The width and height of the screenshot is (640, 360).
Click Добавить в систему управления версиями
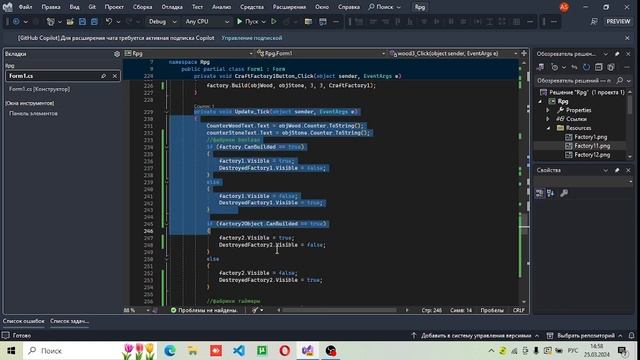point(476,336)
